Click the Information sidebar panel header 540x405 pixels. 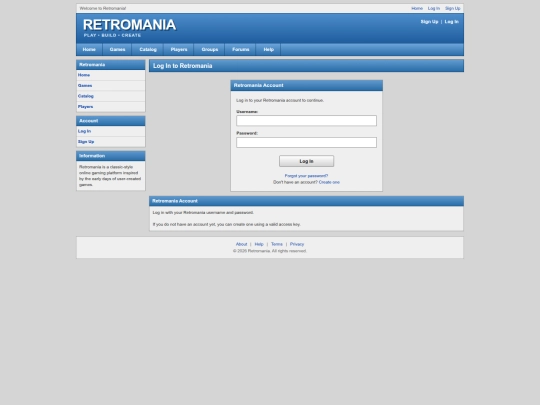(x=111, y=156)
